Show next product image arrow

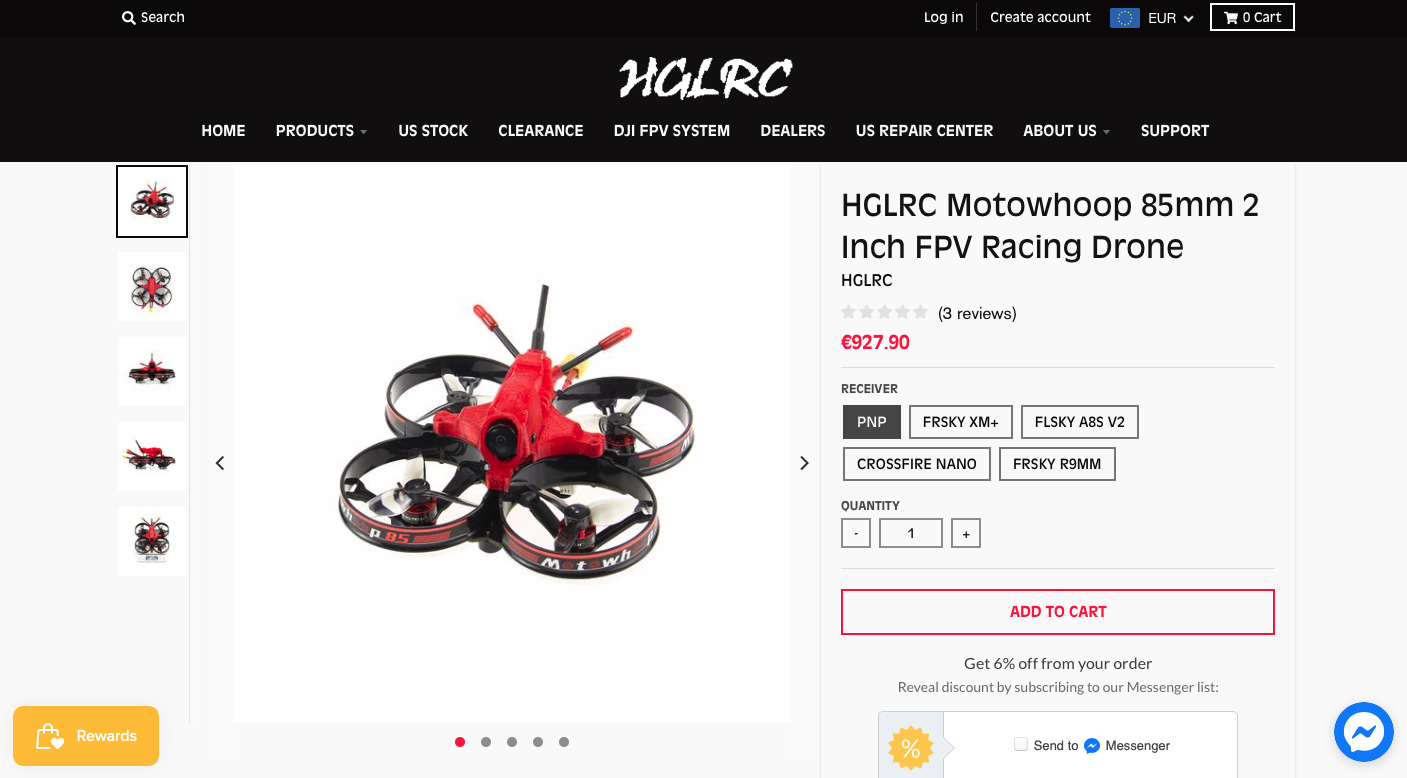click(804, 463)
